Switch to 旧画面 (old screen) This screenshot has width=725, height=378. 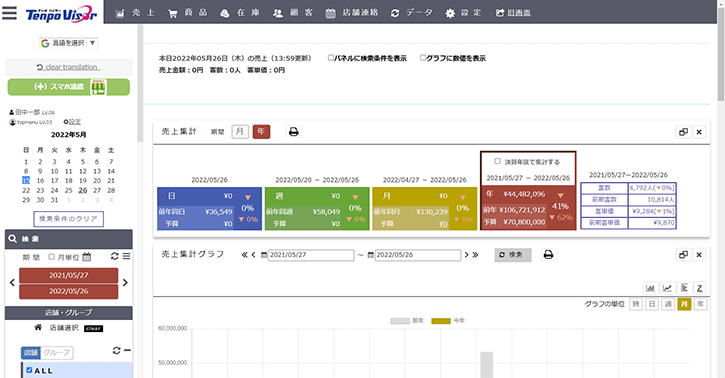(x=513, y=13)
